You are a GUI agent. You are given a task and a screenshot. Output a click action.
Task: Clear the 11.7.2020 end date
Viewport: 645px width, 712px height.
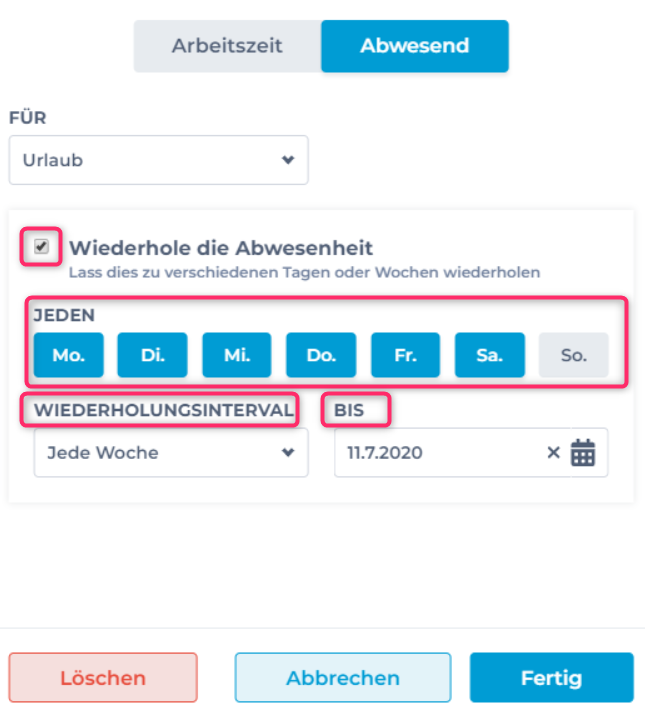pyautogui.click(x=553, y=453)
